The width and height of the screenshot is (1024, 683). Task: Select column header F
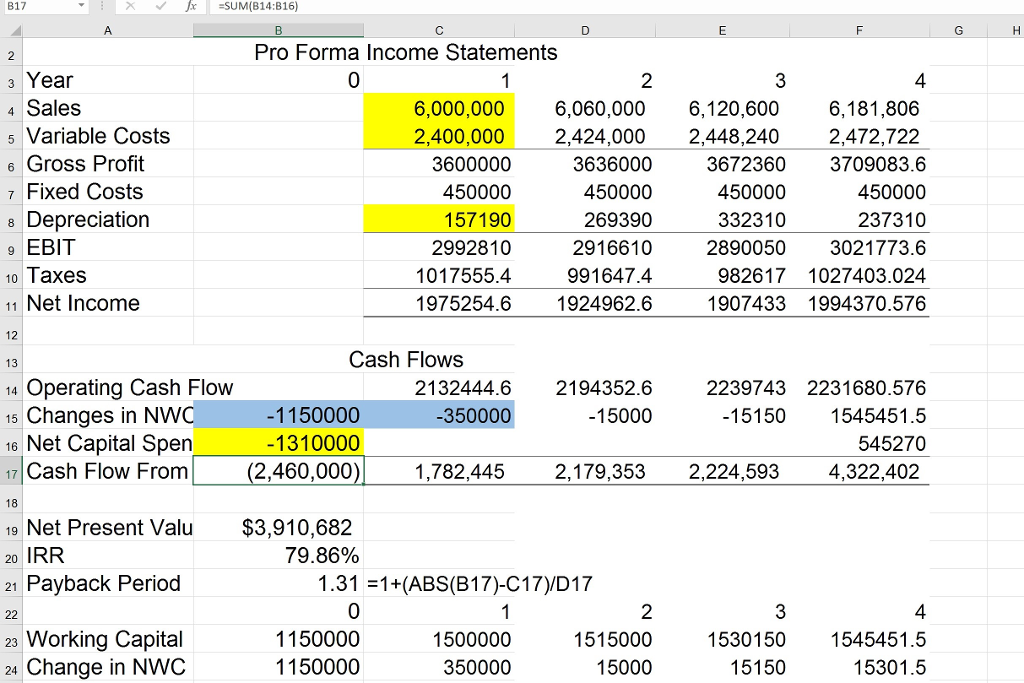tap(858, 30)
